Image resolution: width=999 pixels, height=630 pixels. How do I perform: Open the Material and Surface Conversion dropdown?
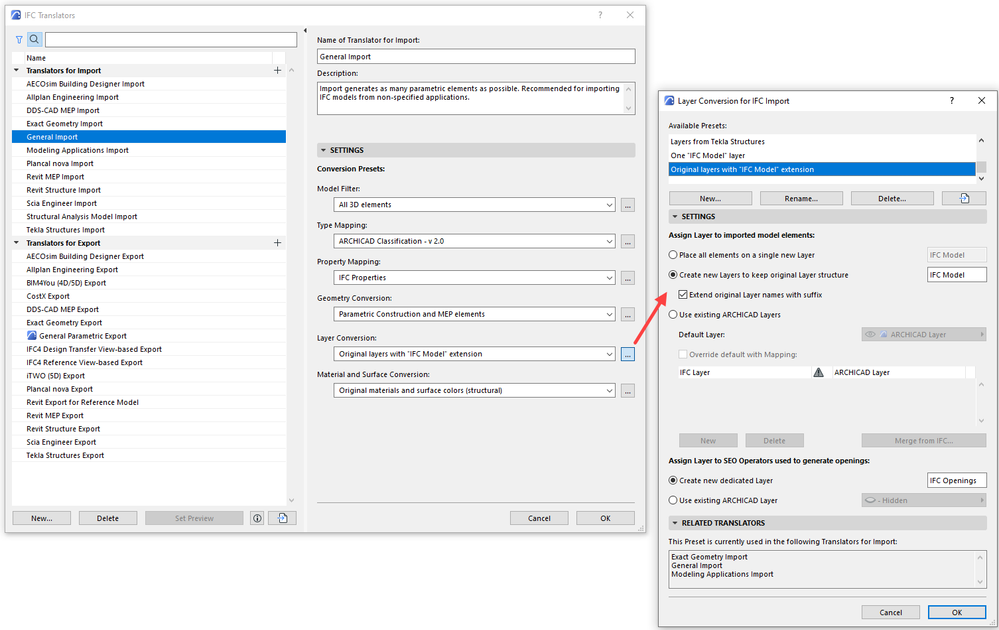pyautogui.click(x=474, y=390)
